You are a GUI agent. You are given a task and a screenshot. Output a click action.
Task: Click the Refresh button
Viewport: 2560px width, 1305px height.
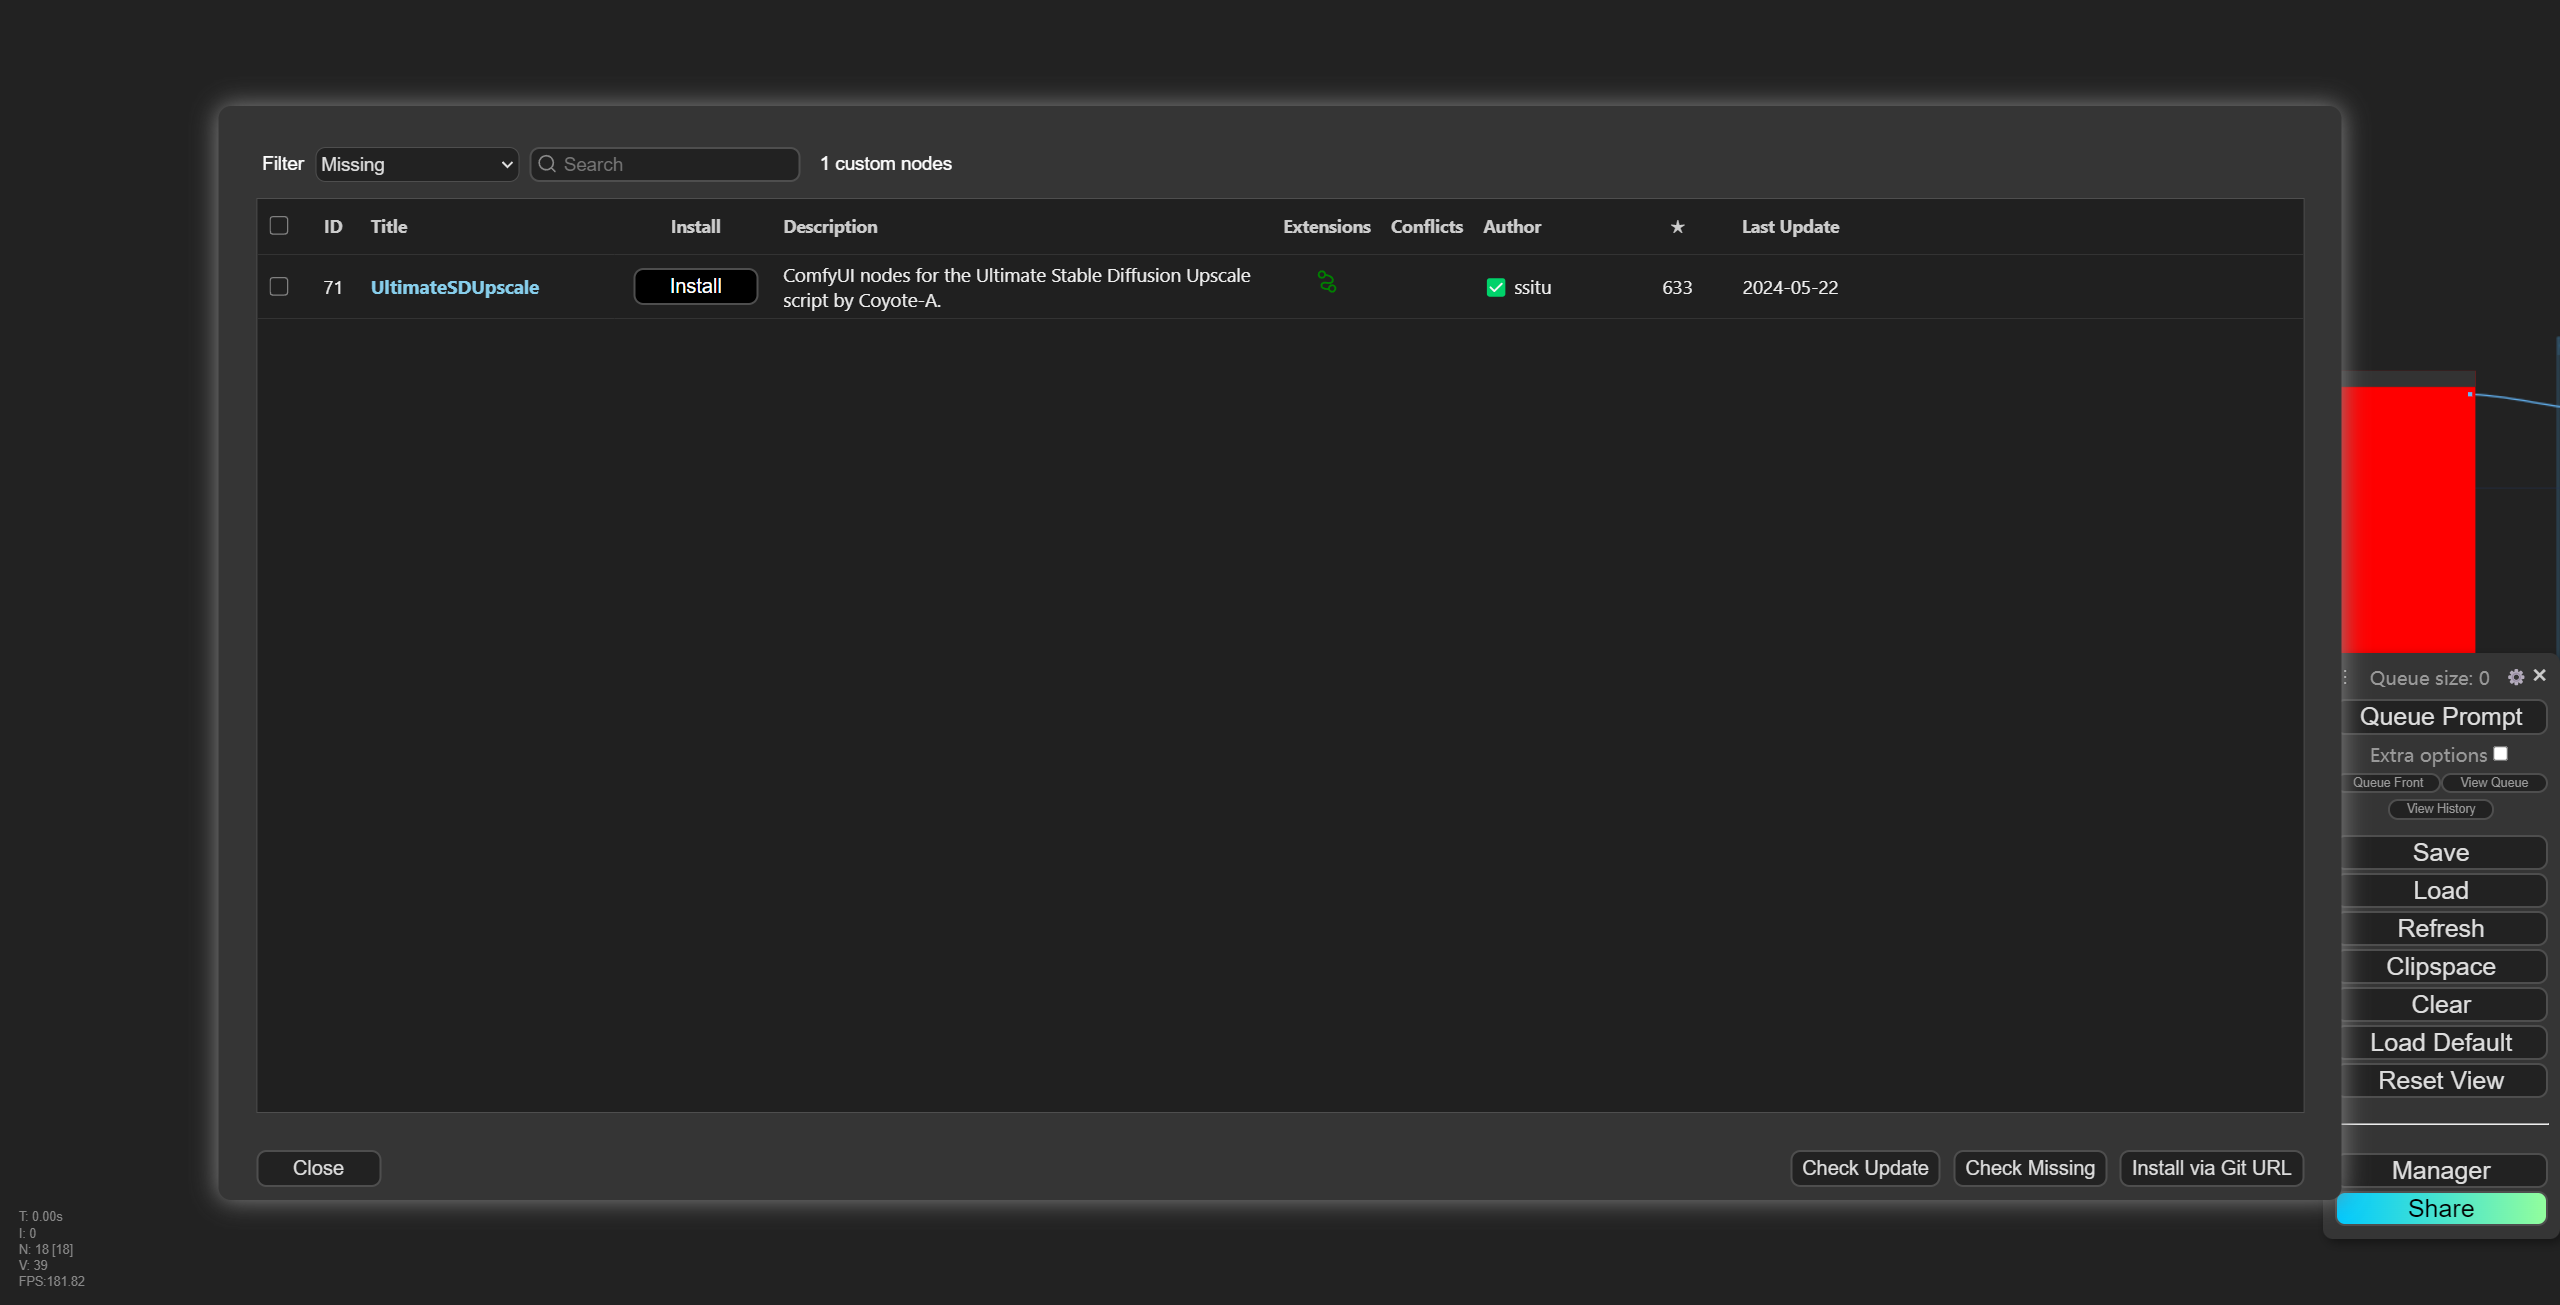[2441, 929]
